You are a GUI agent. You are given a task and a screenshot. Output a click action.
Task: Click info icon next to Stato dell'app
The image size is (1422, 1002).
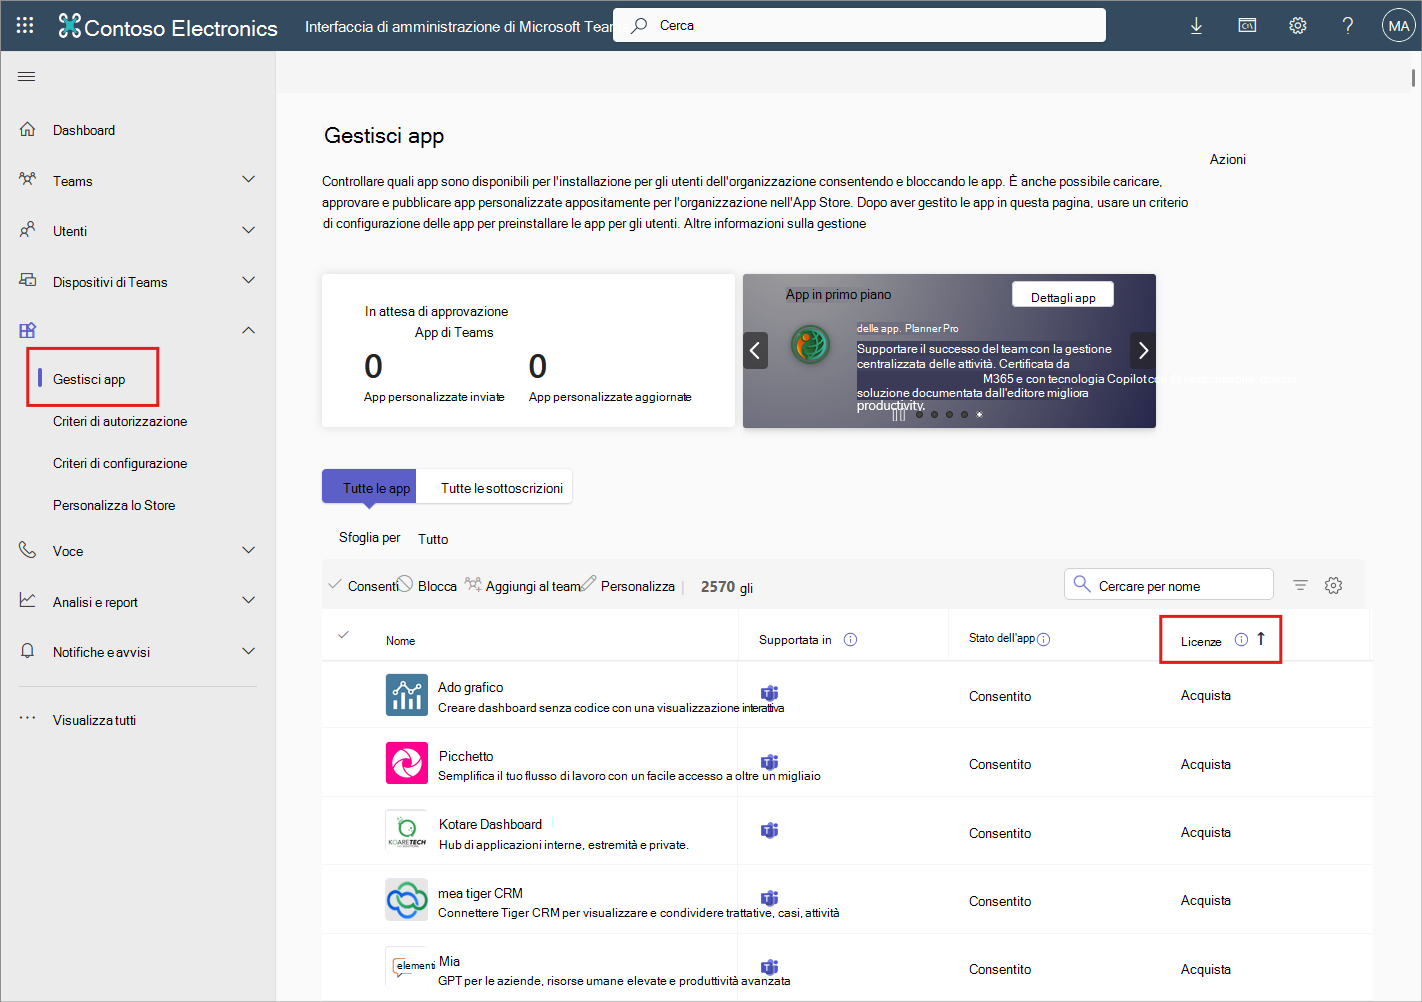(1043, 640)
